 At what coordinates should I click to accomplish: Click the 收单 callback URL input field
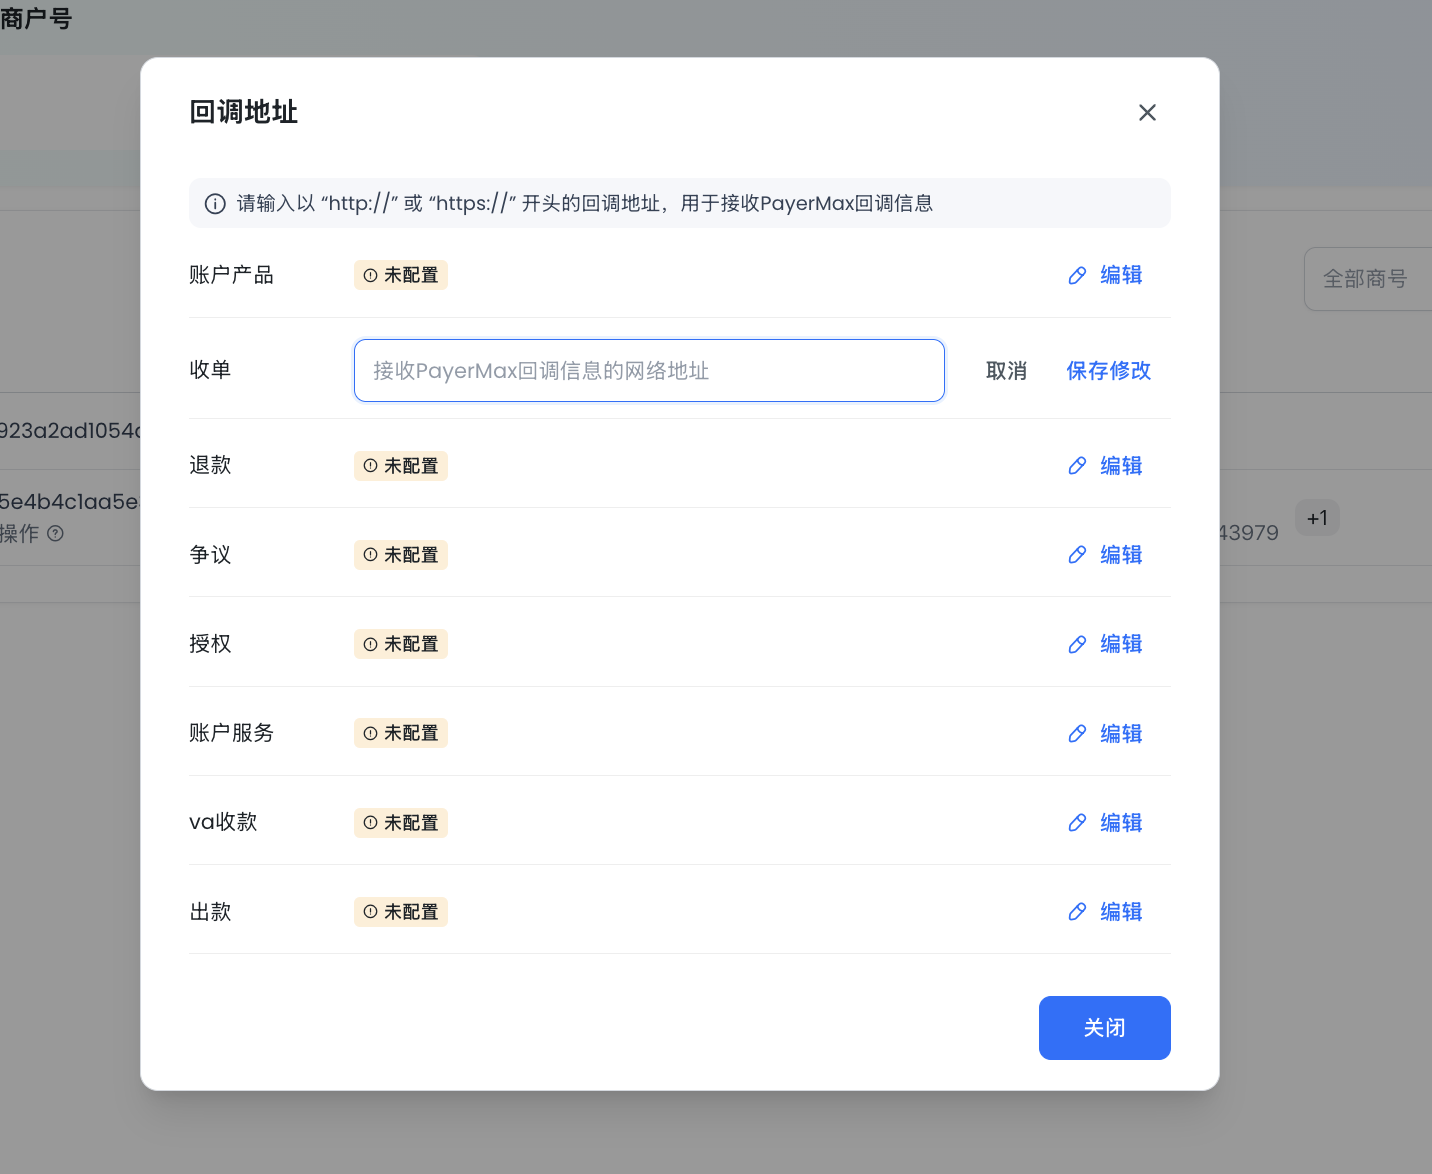pyautogui.click(x=648, y=371)
